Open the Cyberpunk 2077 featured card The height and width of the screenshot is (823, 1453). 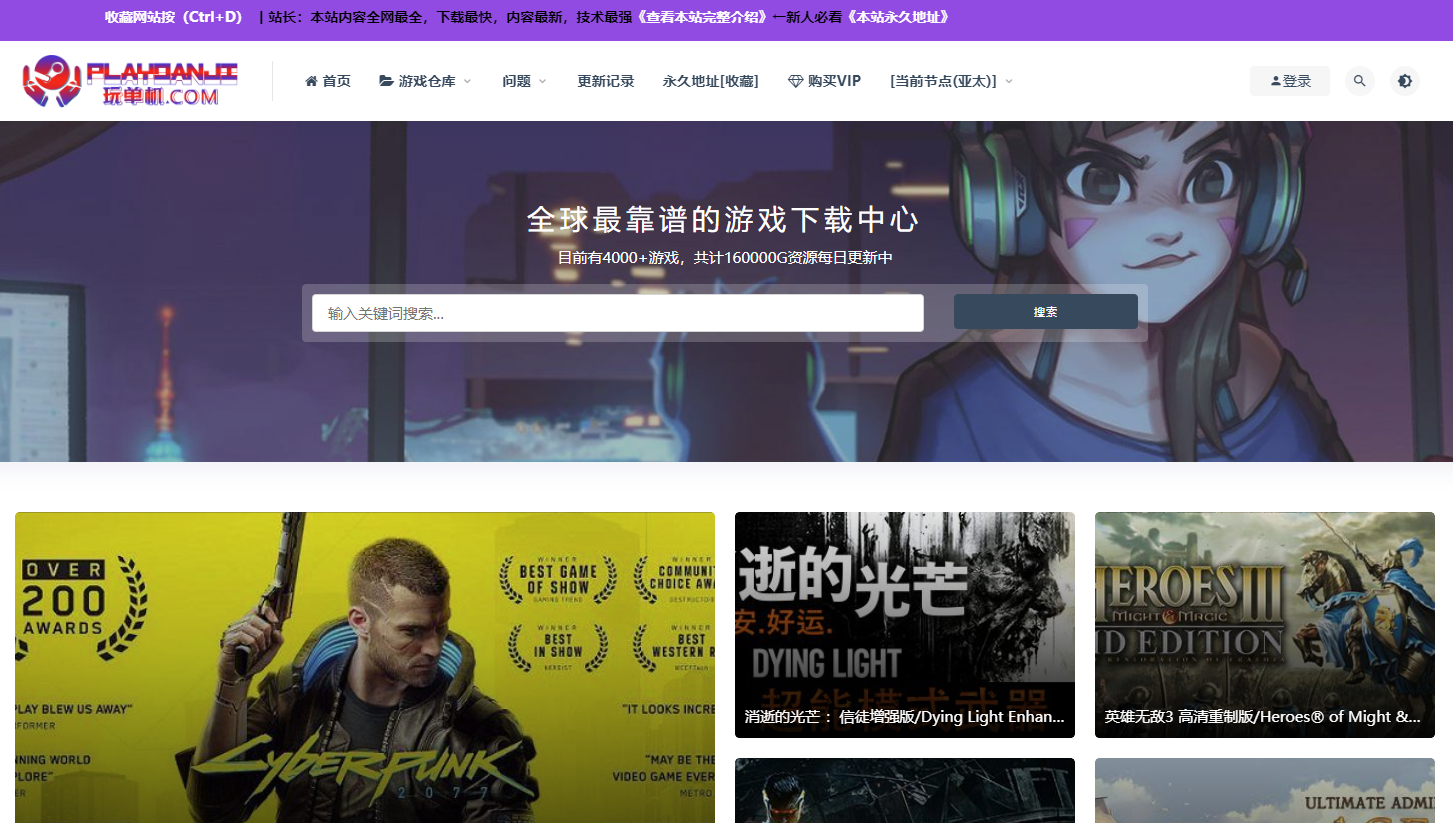coord(365,667)
